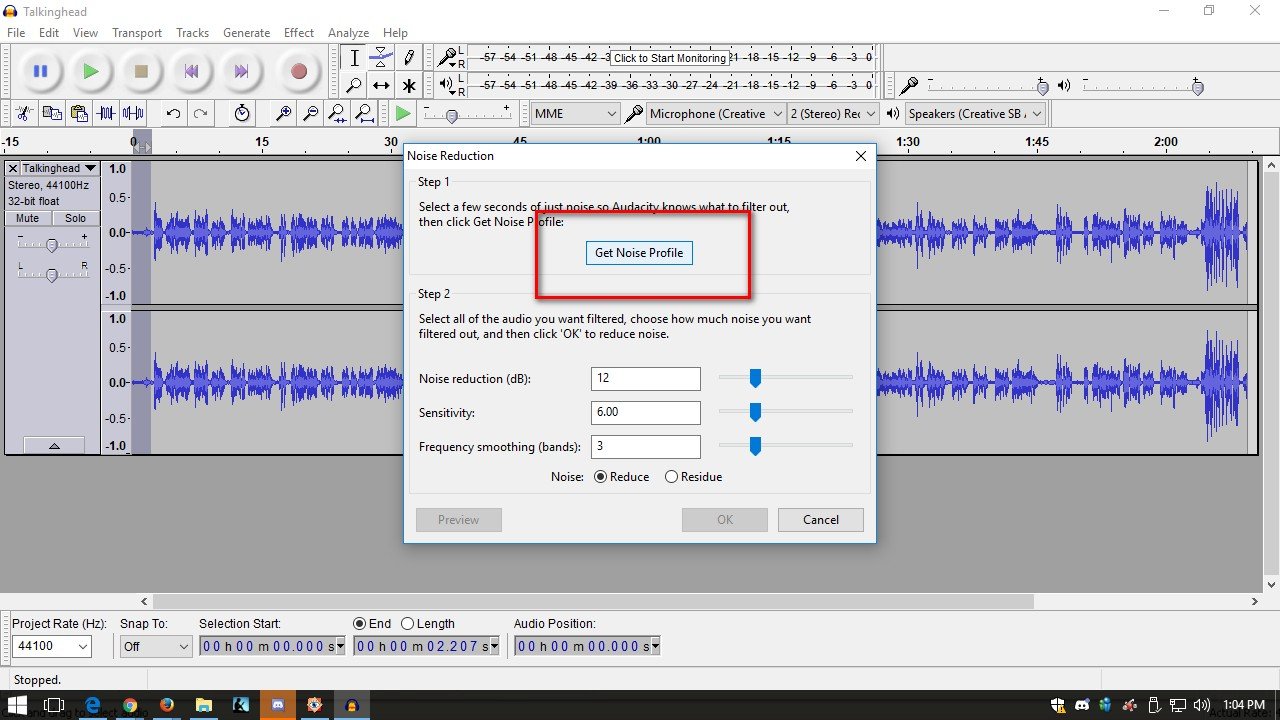Select the I-beam Selection tool
Viewport: 1280px width, 720px height.
click(354, 58)
